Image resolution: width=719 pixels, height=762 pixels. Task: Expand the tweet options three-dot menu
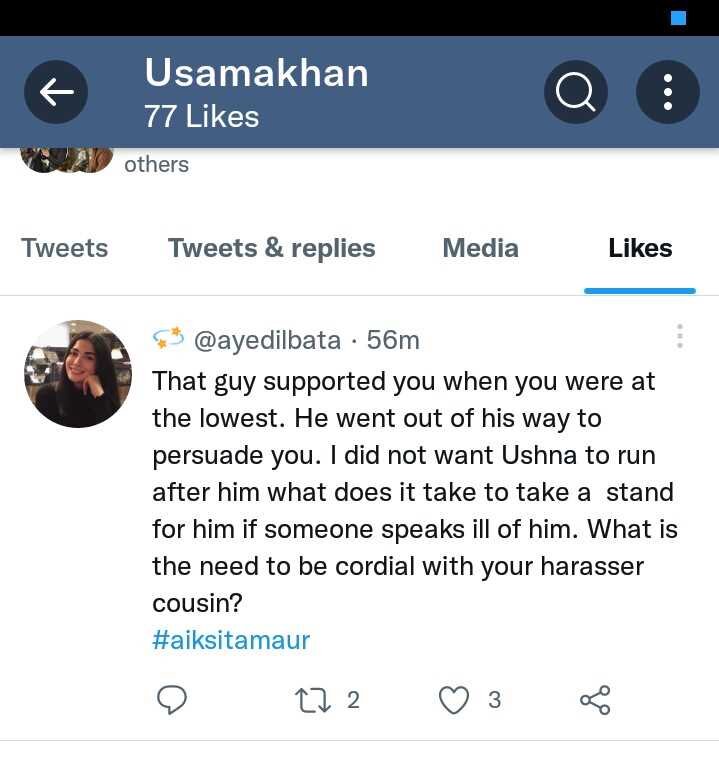click(680, 336)
